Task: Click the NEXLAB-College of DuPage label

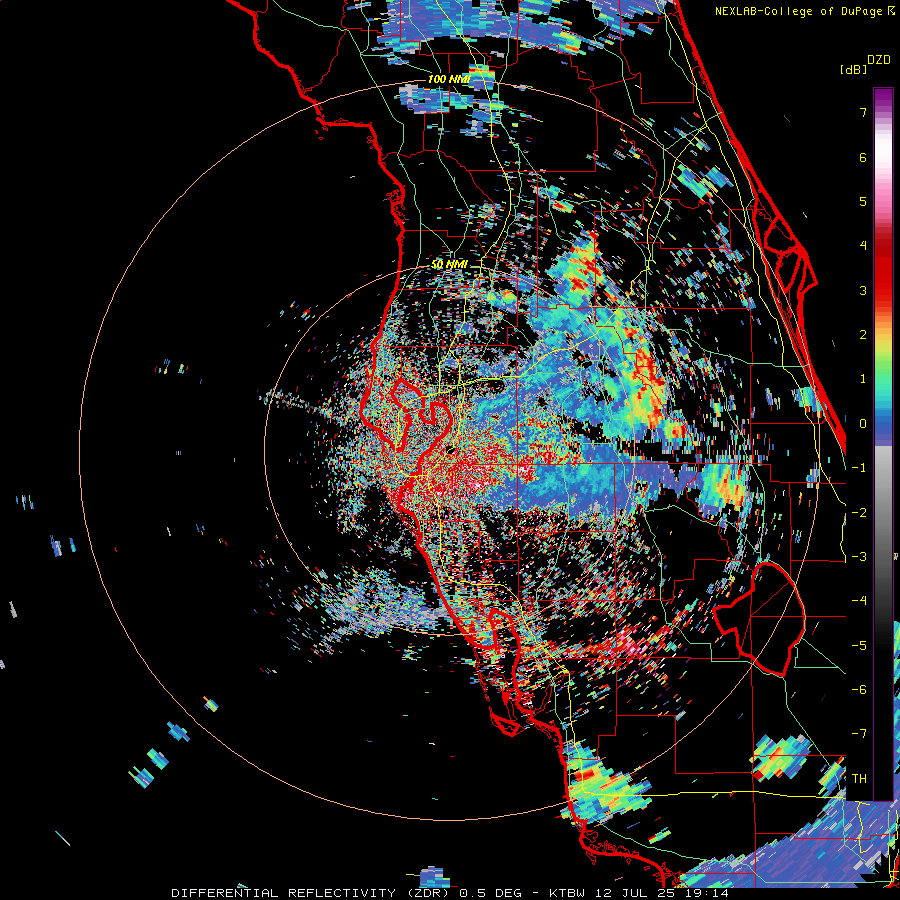Action: point(799,11)
